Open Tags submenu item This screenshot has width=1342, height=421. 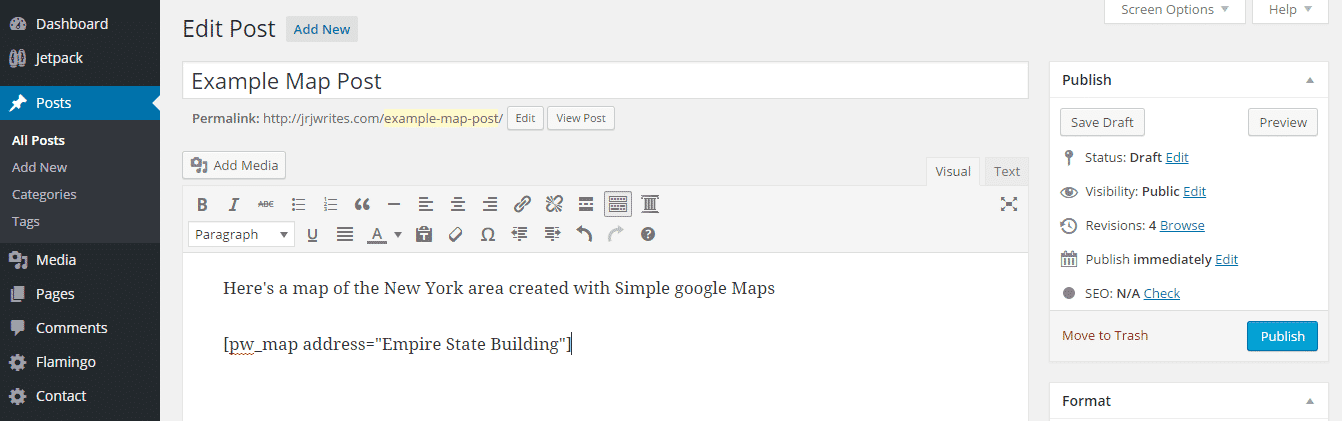26,222
